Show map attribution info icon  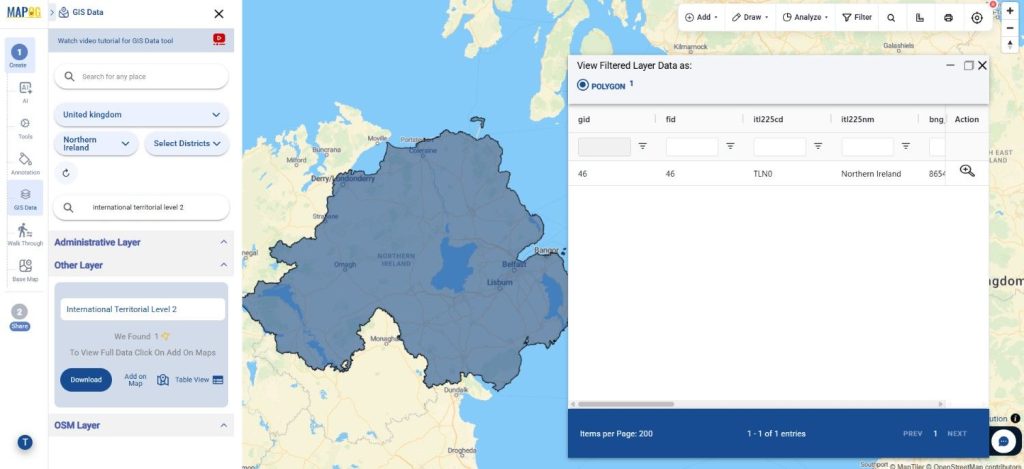pos(1016,419)
